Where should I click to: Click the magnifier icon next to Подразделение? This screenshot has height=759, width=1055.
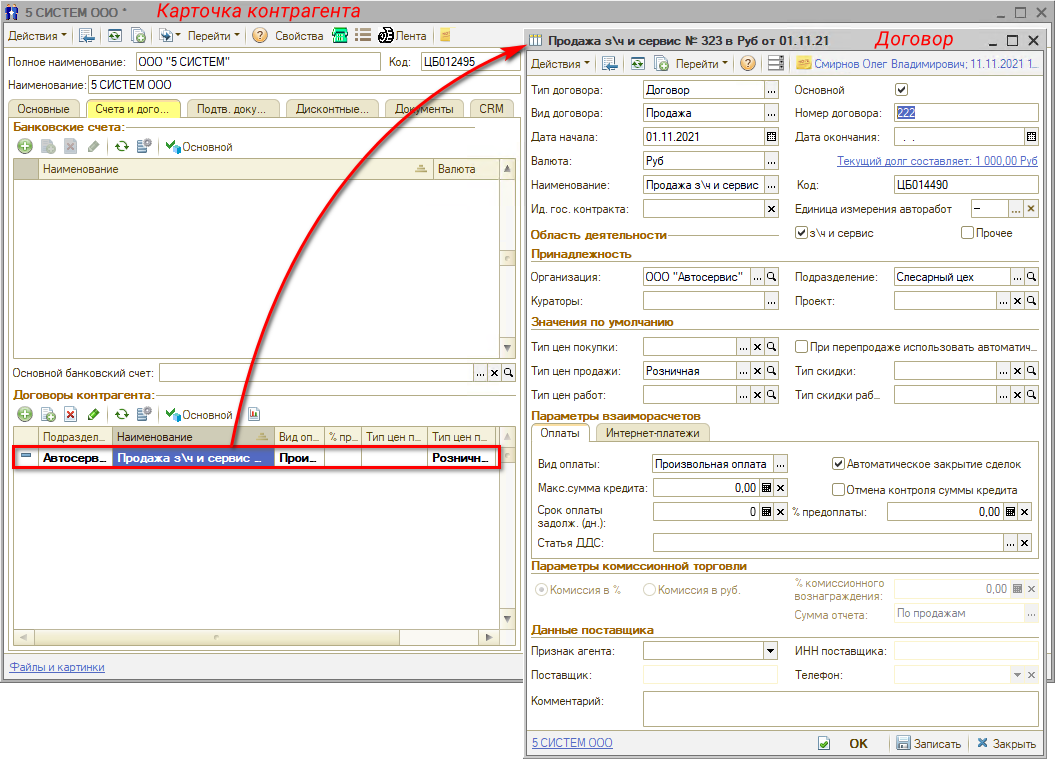[x=1032, y=277]
